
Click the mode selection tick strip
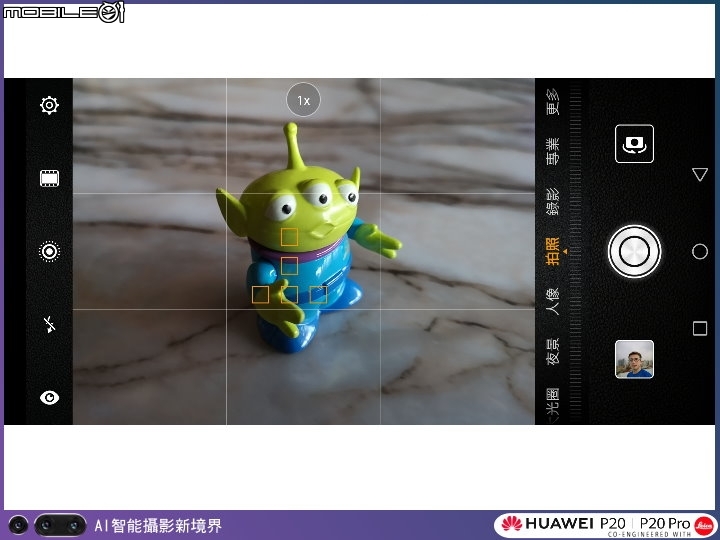pos(576,252)
